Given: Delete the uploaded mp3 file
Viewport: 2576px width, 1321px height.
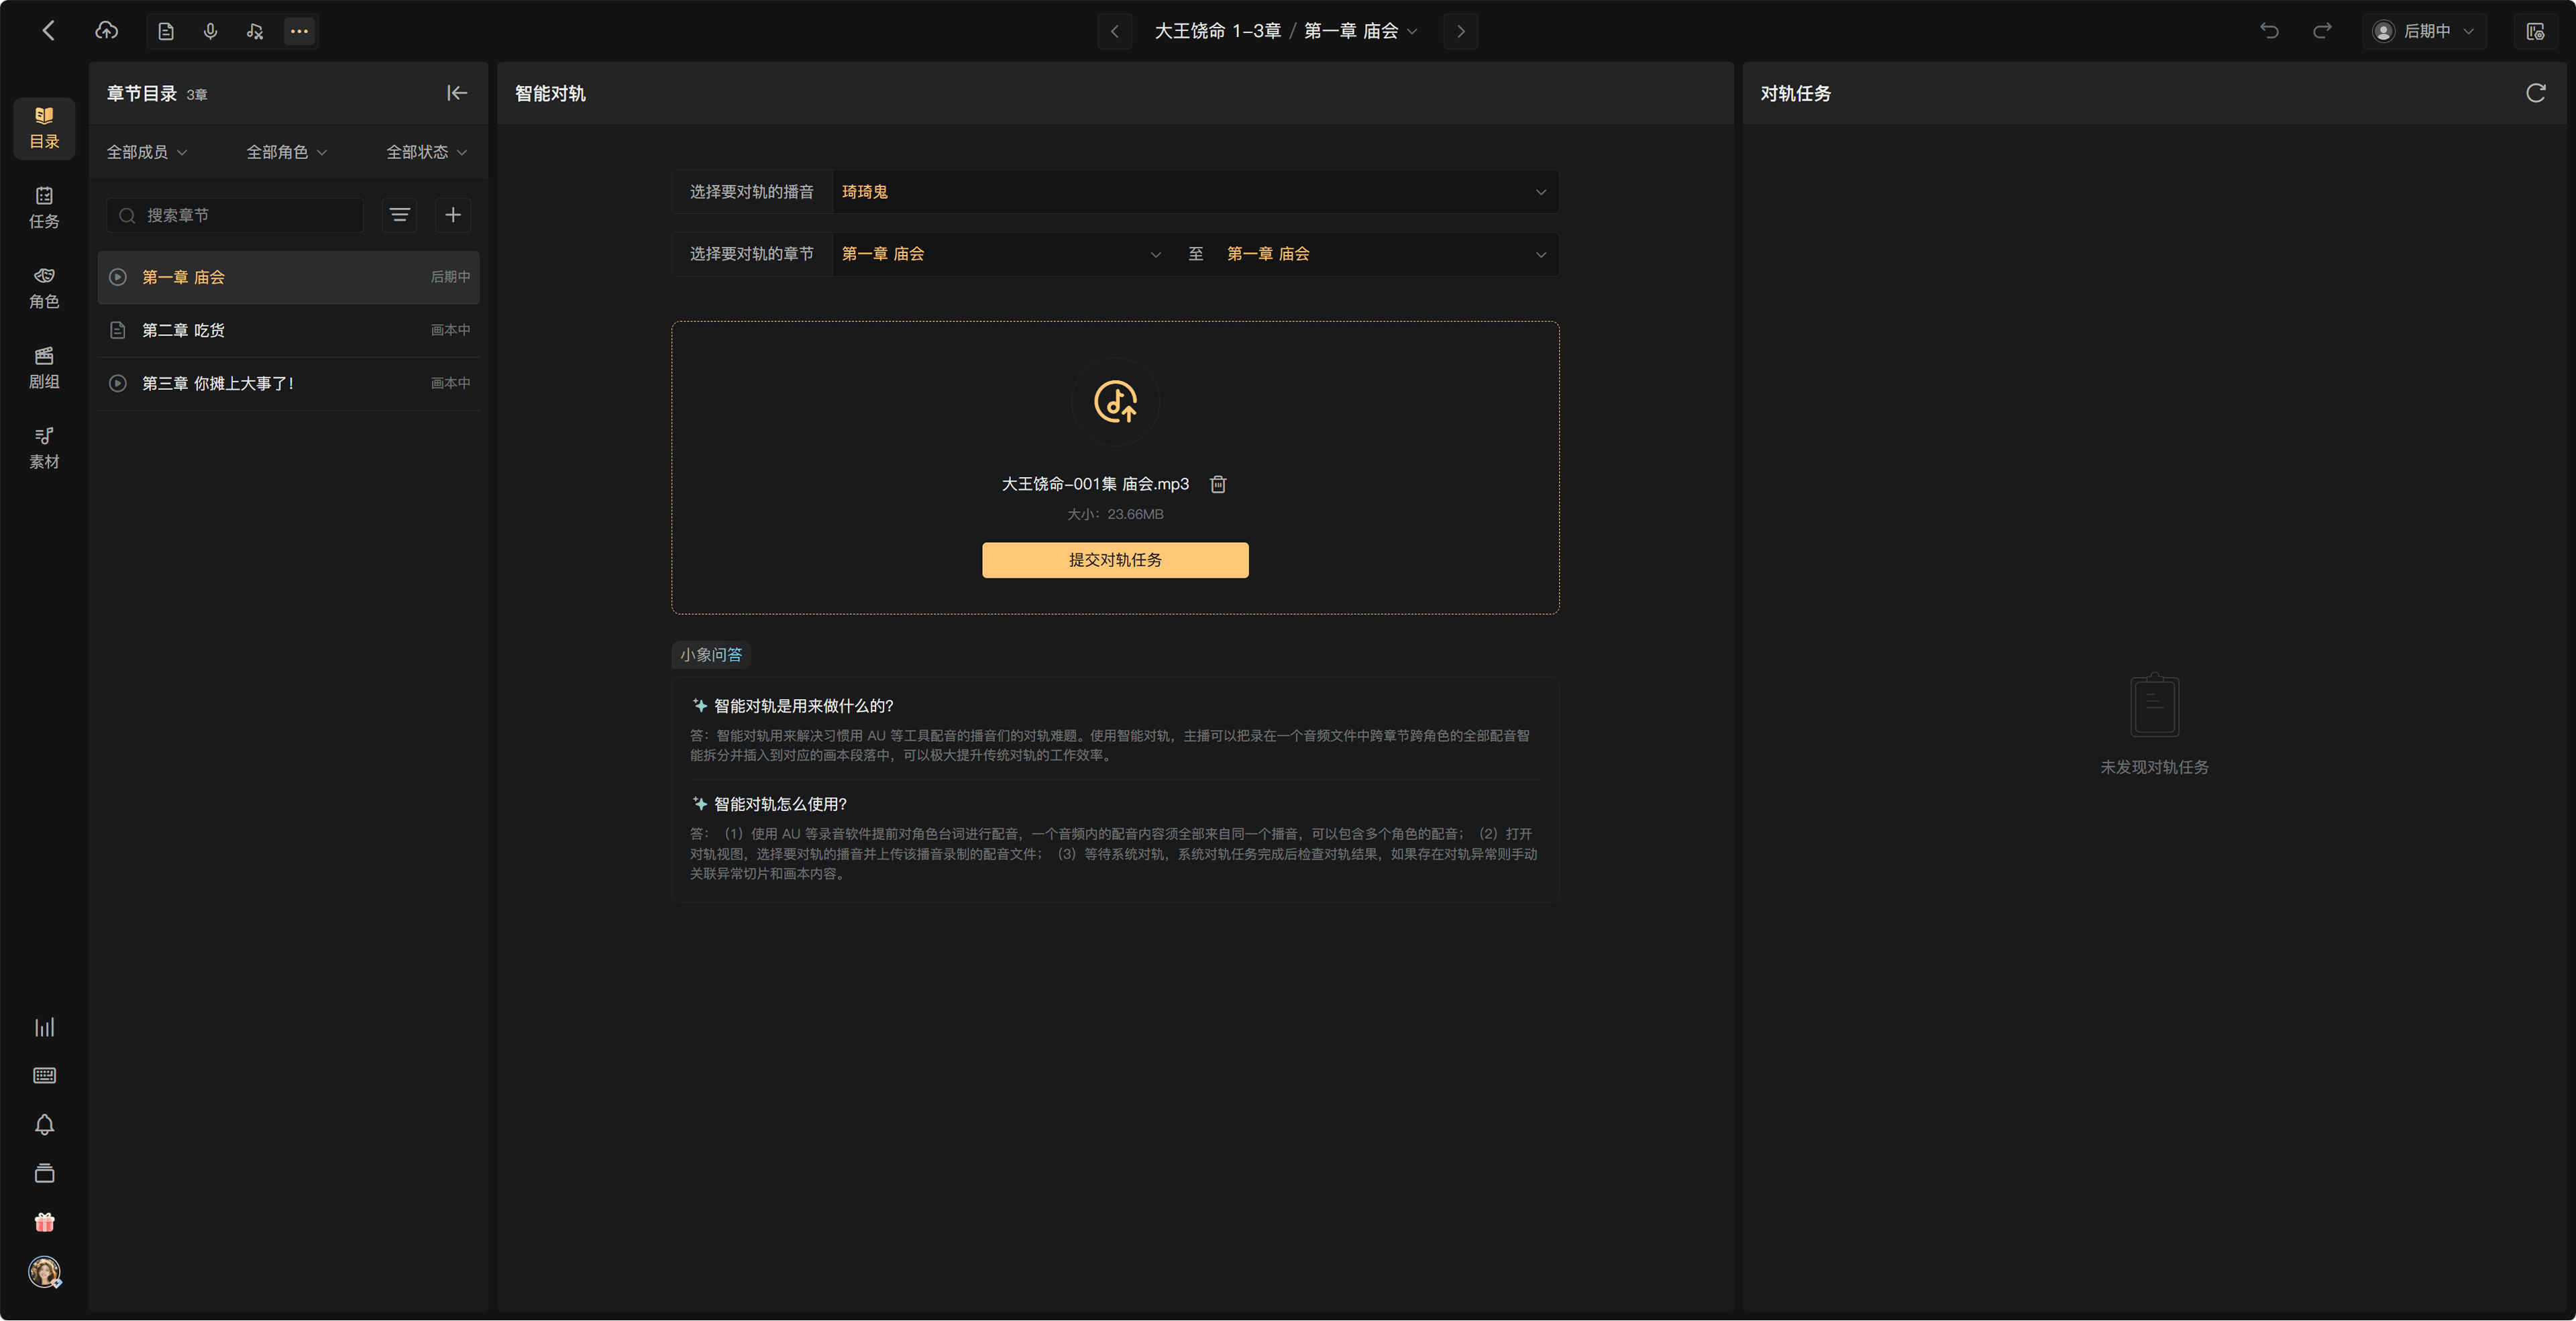Looking at the screenshot, I should pos(1218,484).
